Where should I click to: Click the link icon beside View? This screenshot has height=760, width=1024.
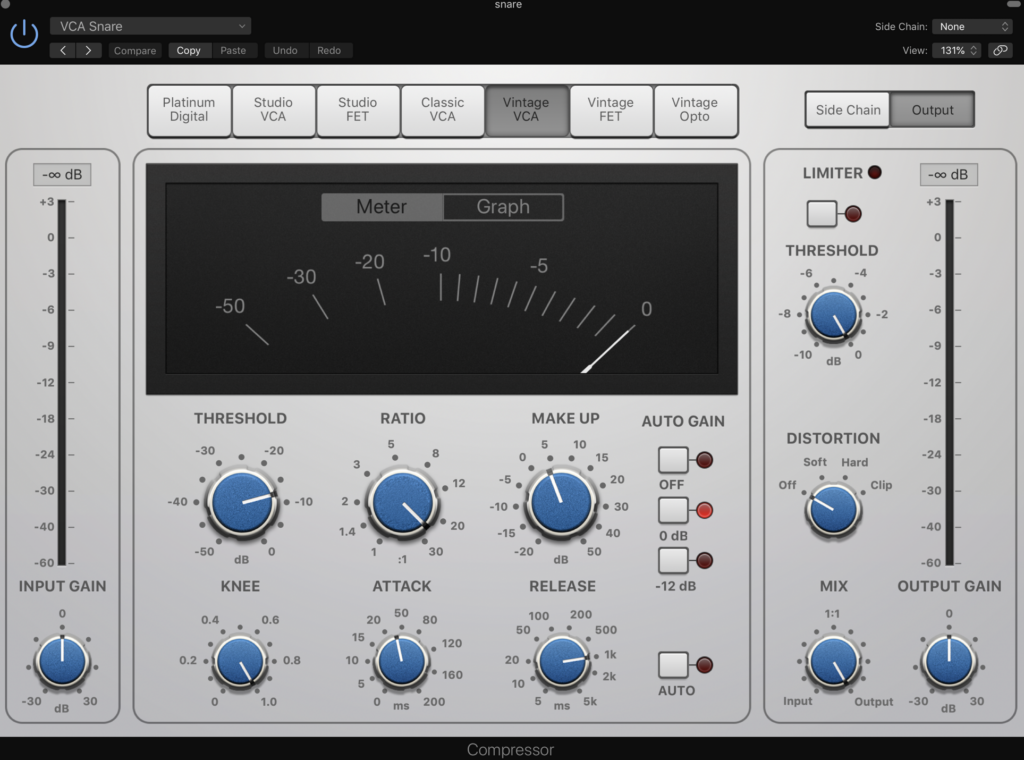pos(1000,50)
